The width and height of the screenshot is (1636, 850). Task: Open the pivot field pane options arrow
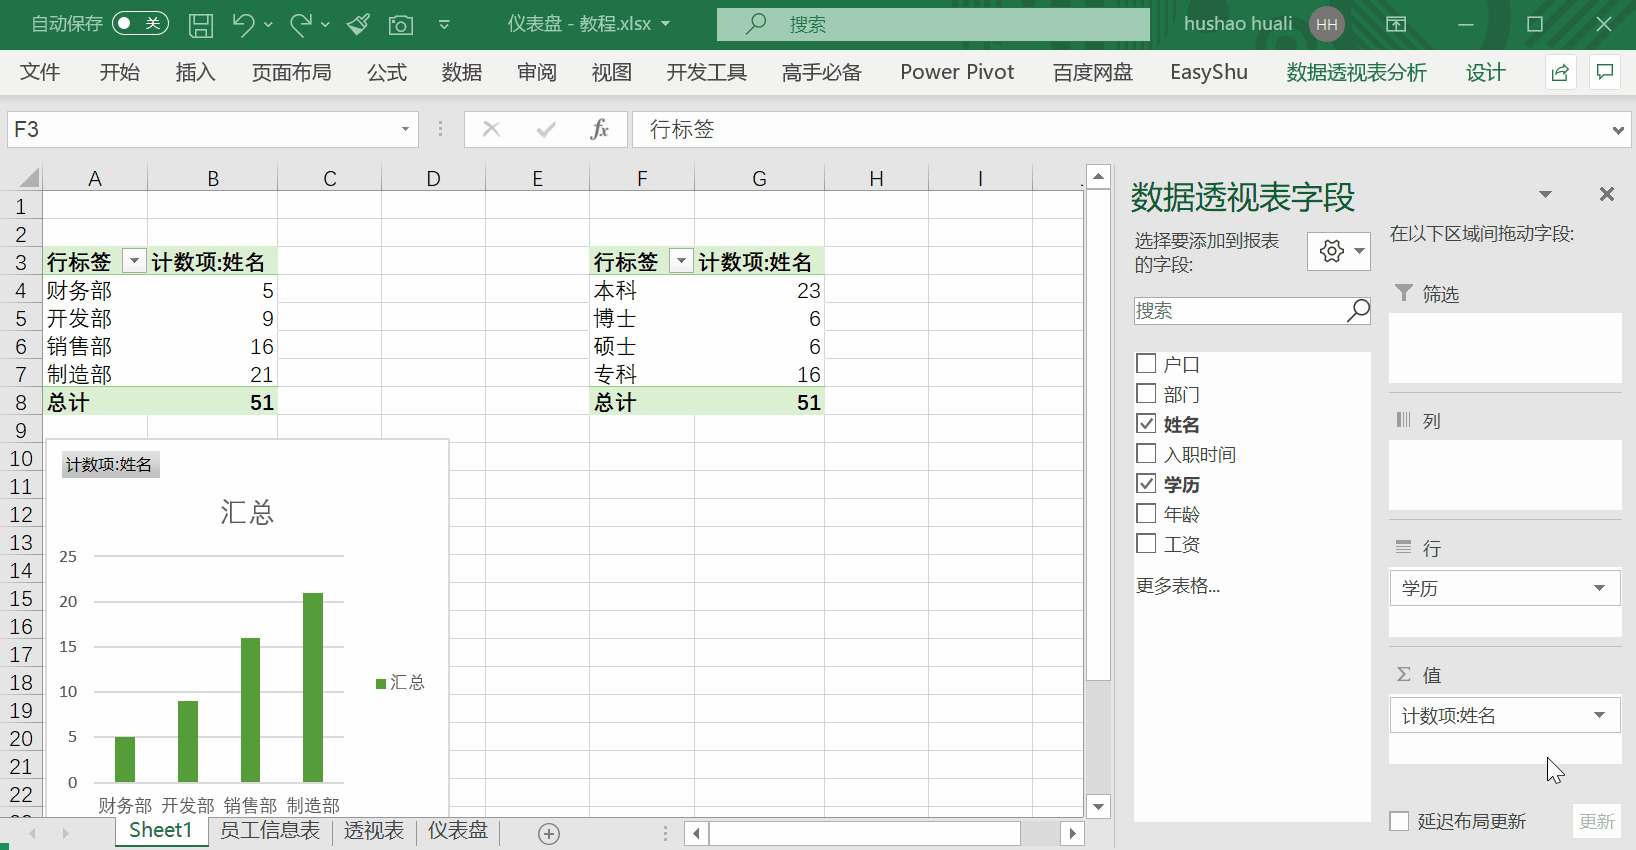click(1545, 194)
